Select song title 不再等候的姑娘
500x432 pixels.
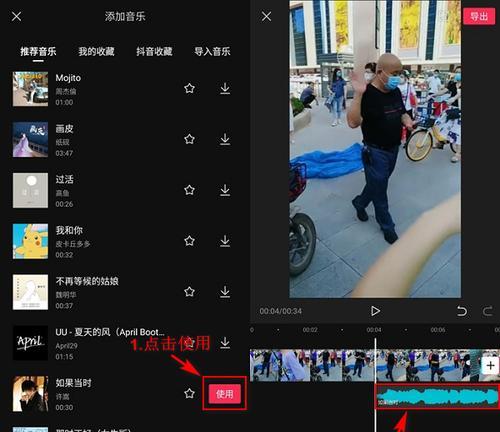pos(87,281)
